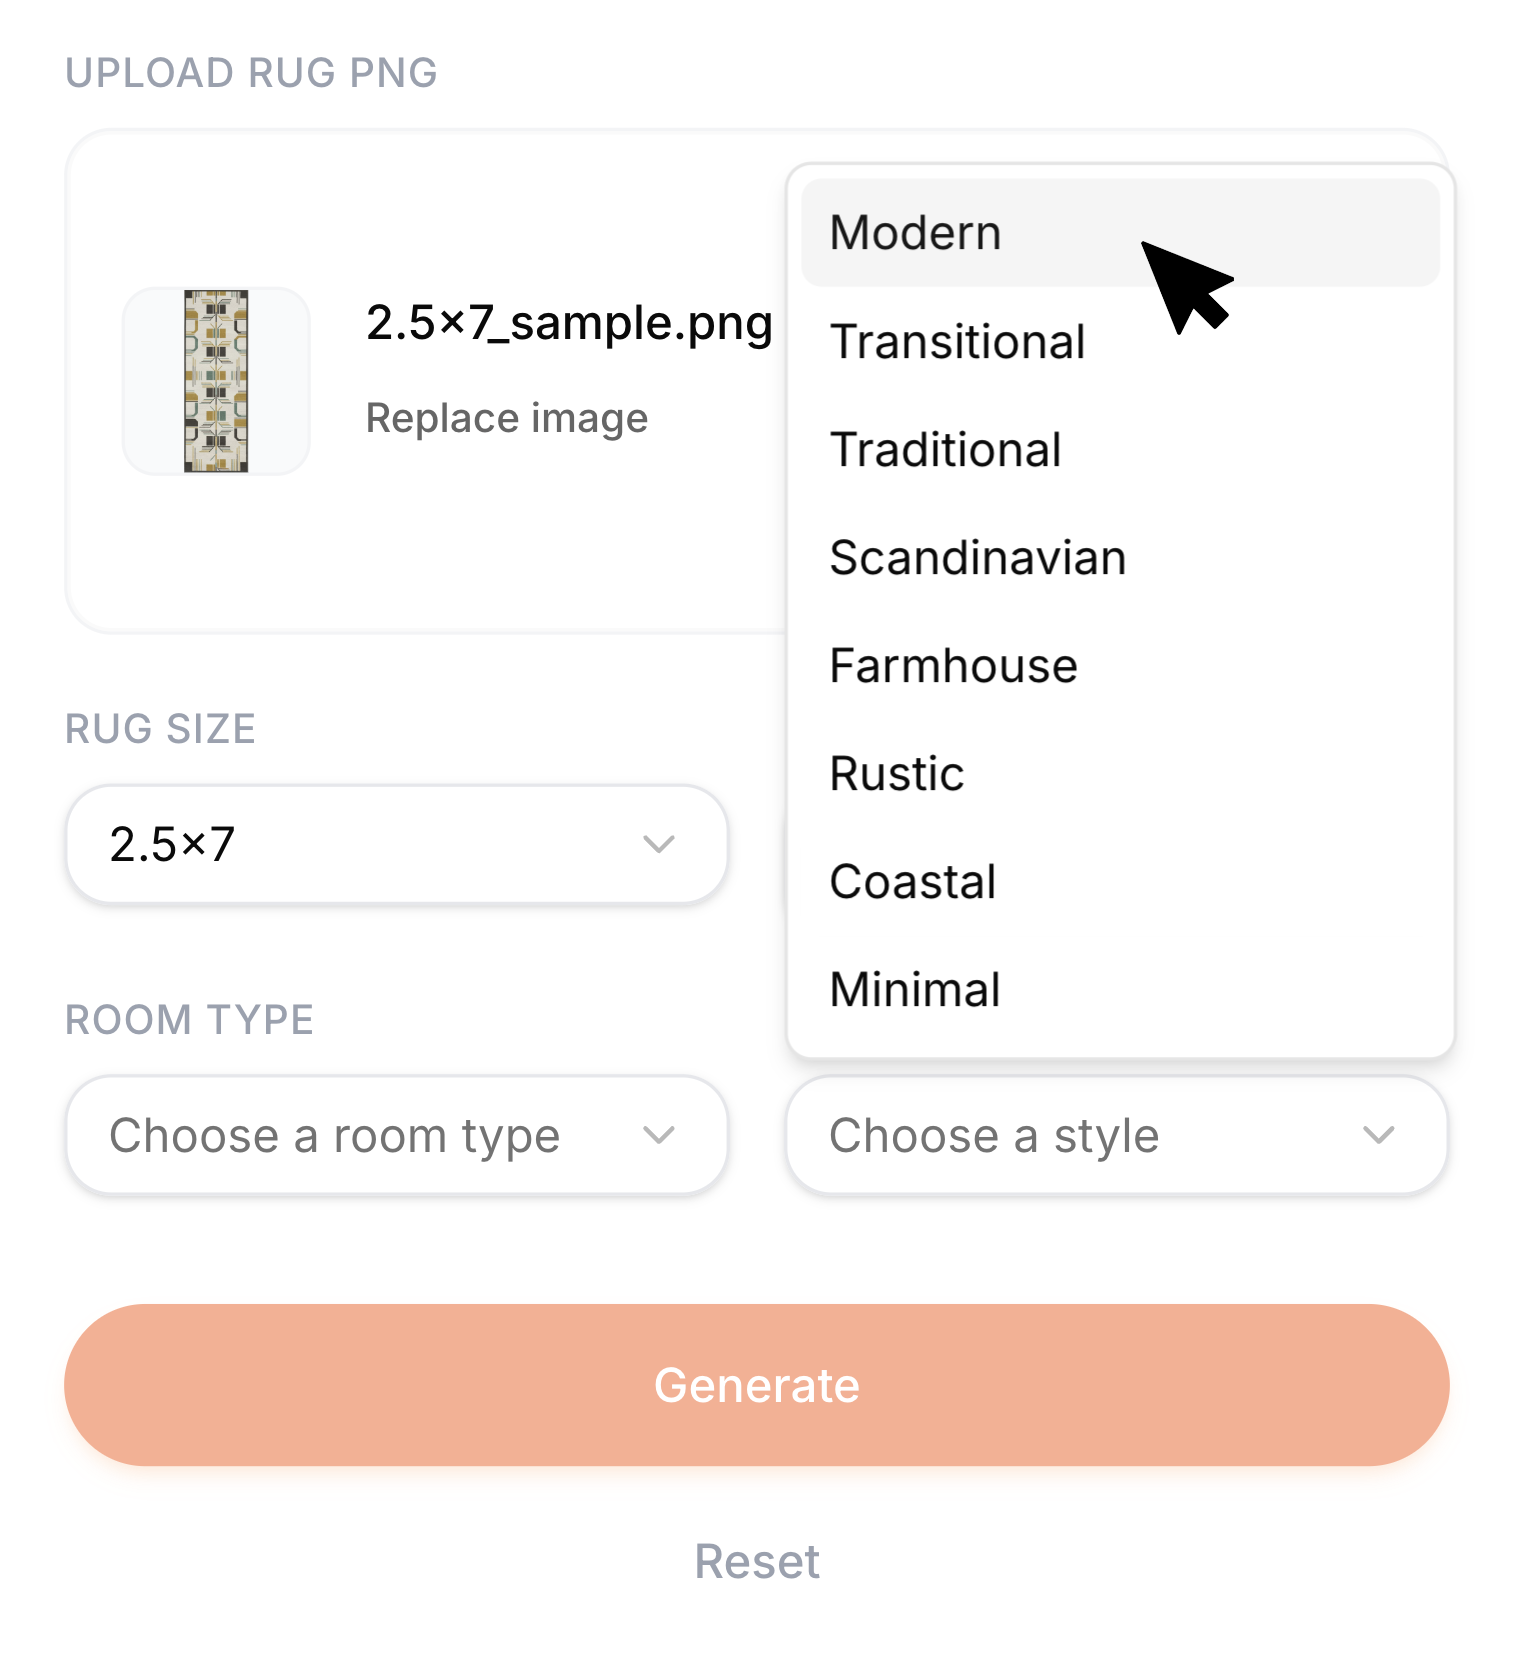Select Scandinavian in the dropdown list
The width and height of the screenshot is (1516, 1668).
pyautogui.click(x=977, y=558)
